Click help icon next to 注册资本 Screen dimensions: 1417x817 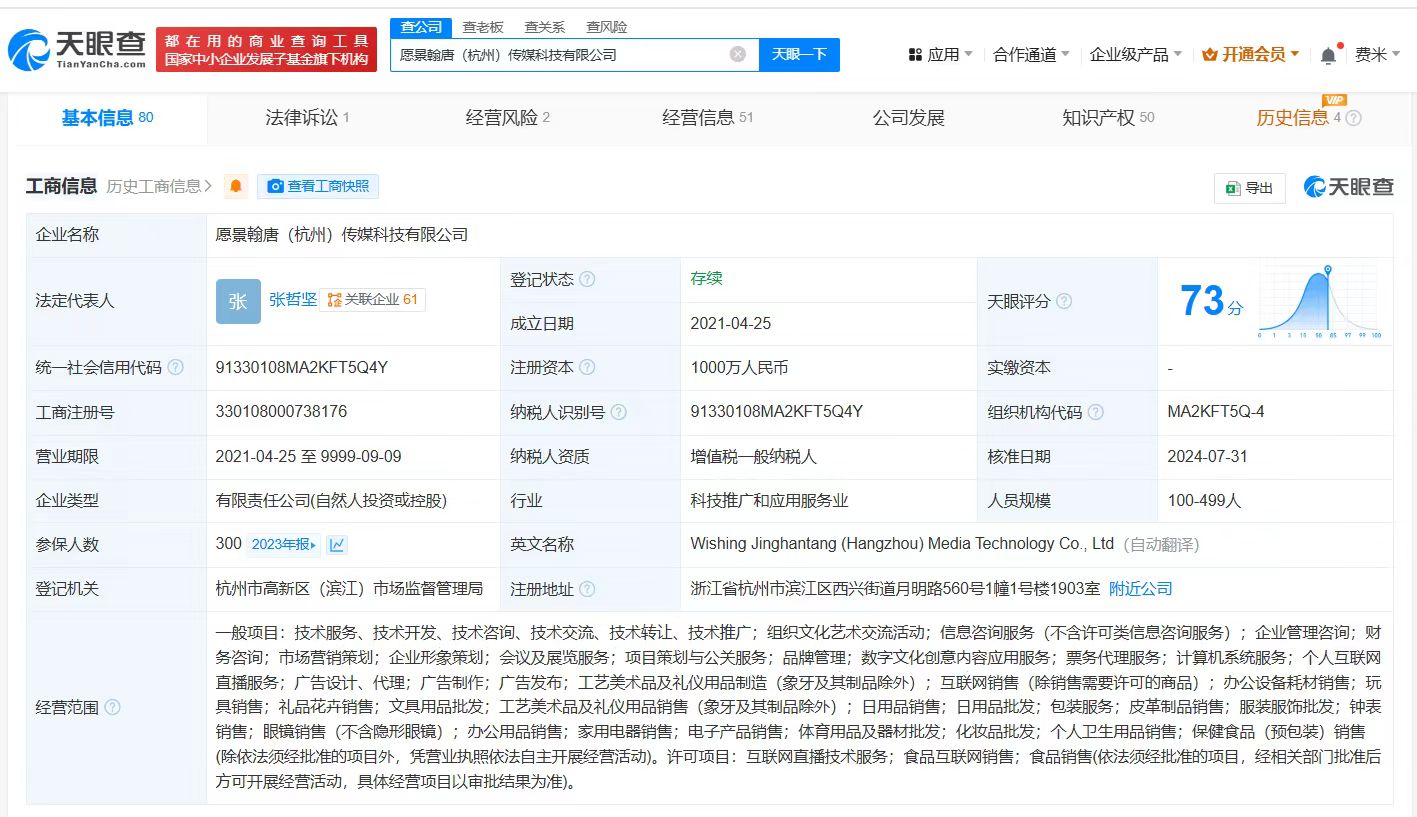[587, 367]
